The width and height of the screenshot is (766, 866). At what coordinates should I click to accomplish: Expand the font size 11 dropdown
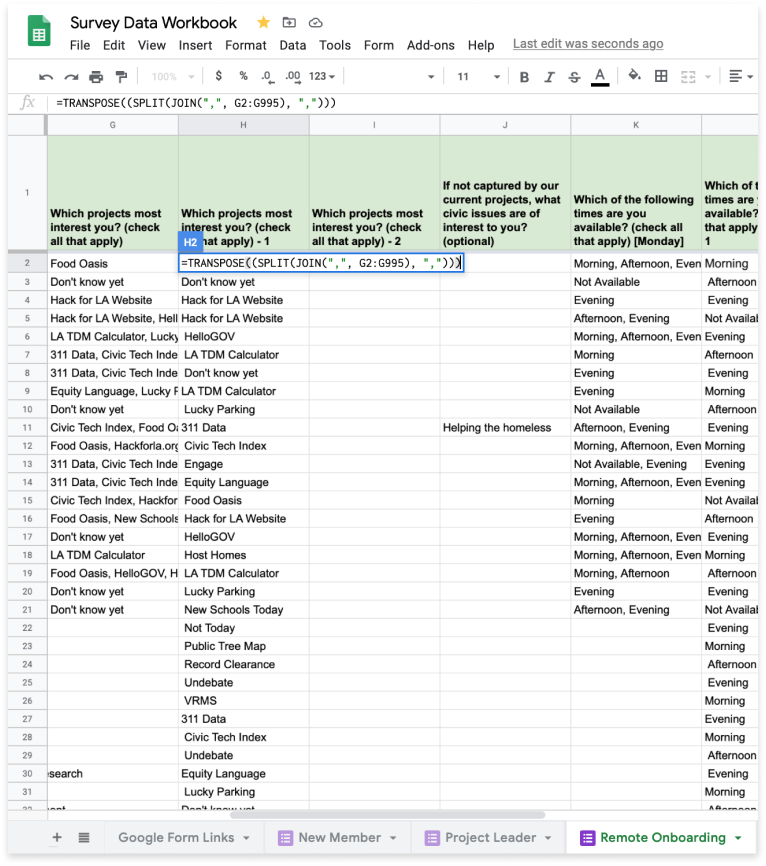475,77
